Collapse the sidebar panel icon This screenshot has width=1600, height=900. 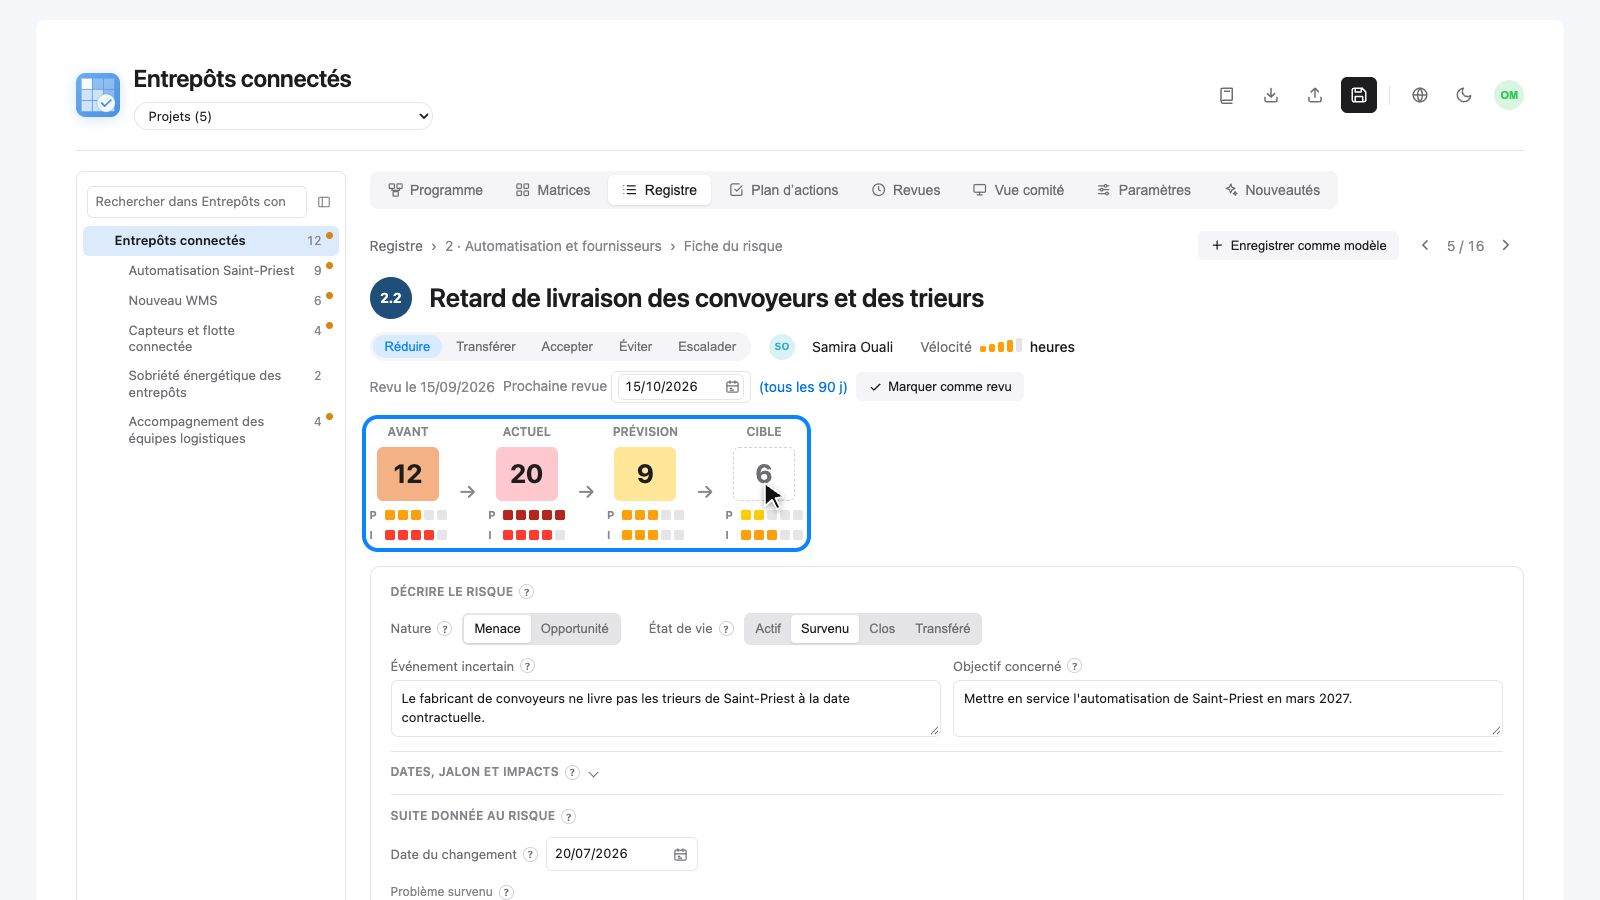click(x=324, y=202)
